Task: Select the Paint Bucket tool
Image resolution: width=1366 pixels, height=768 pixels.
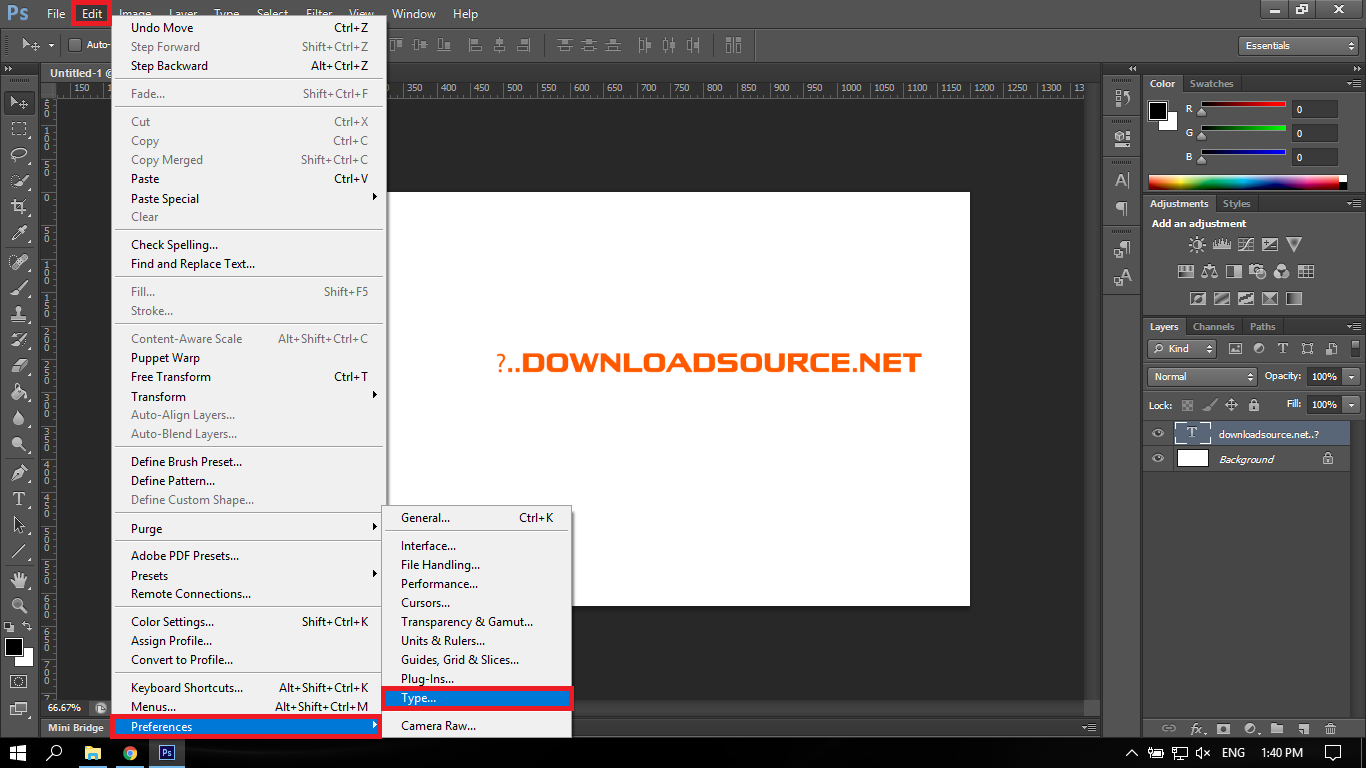Action: click(19, 392)
